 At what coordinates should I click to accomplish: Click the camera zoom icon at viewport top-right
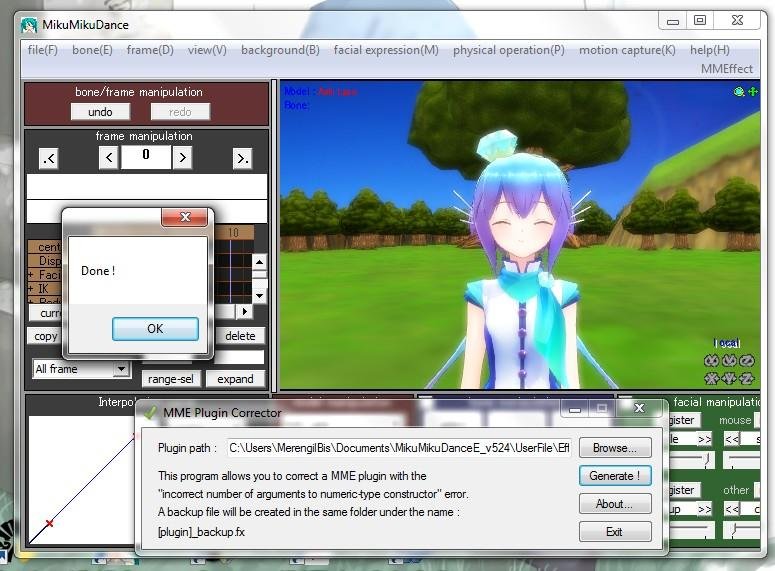pyautogui.click(x=739, y=91)
